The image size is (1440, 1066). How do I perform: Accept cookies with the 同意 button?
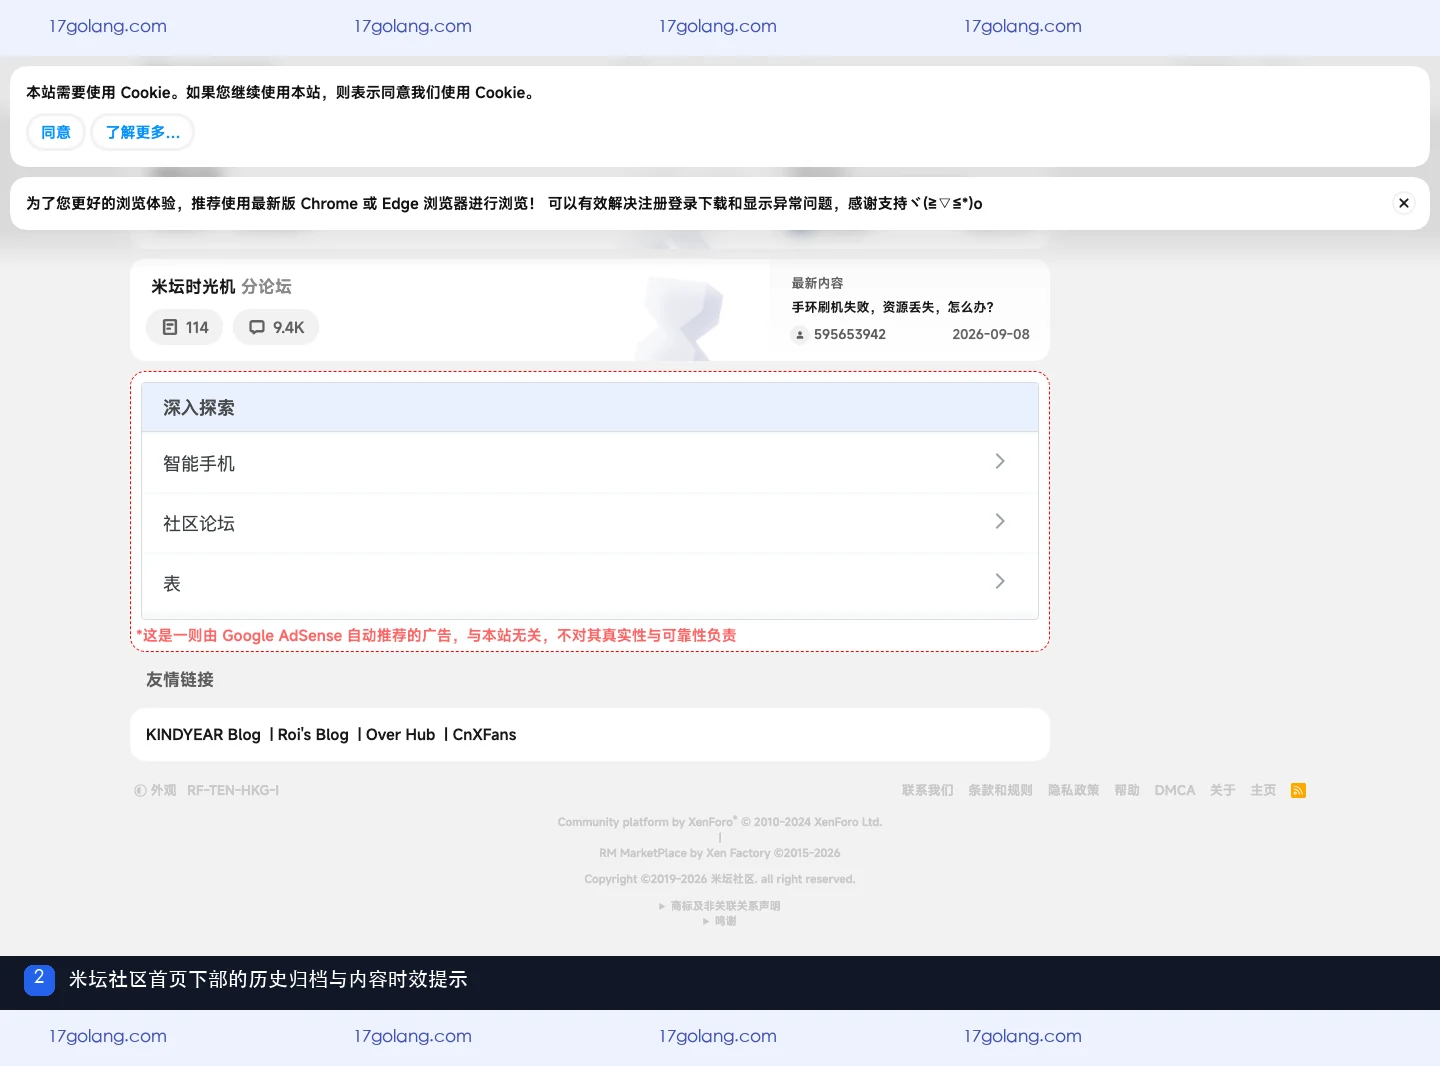(x=56, y=132)
